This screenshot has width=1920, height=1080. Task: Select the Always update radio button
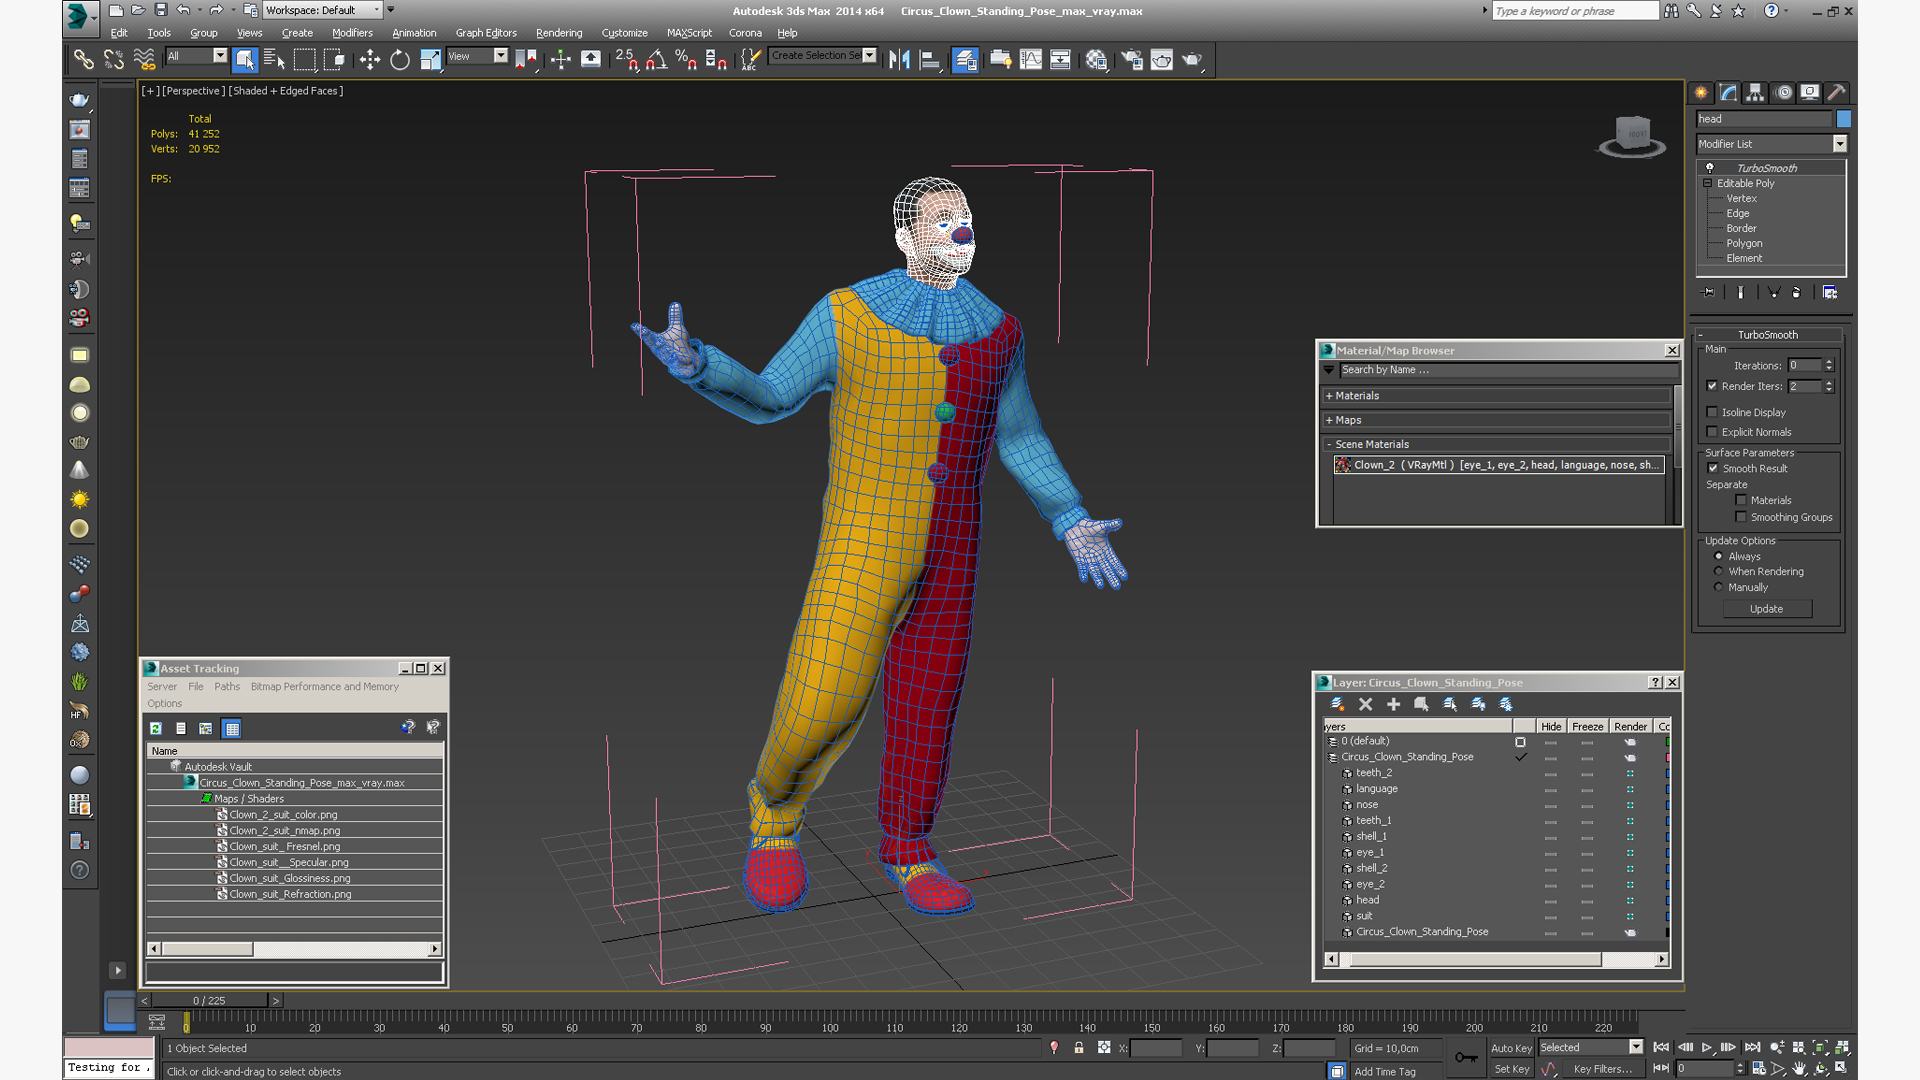[1719, 556]
